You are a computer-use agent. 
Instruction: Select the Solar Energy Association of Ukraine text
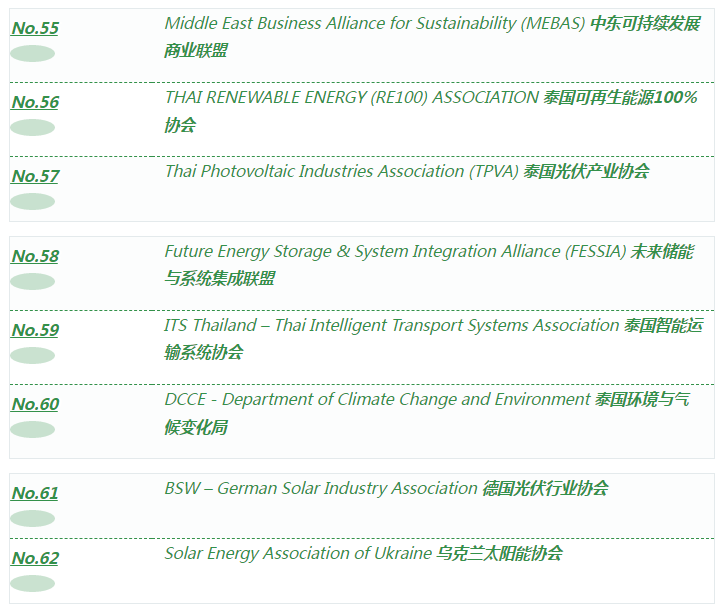[x=298, y=554]
